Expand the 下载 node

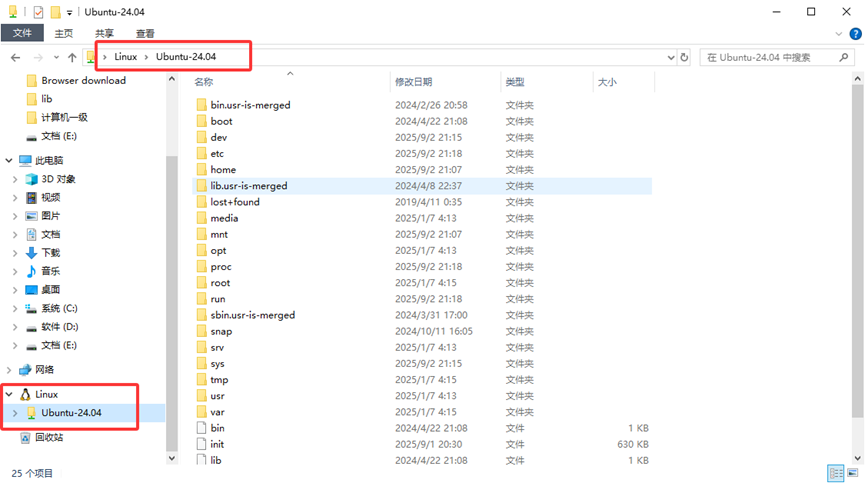15,253
